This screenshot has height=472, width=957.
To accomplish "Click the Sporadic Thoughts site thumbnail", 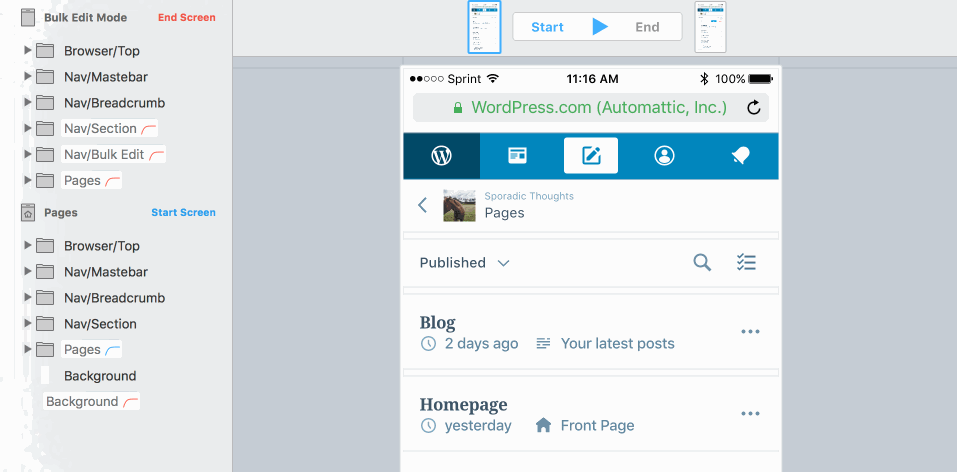I will click(459, 205).
